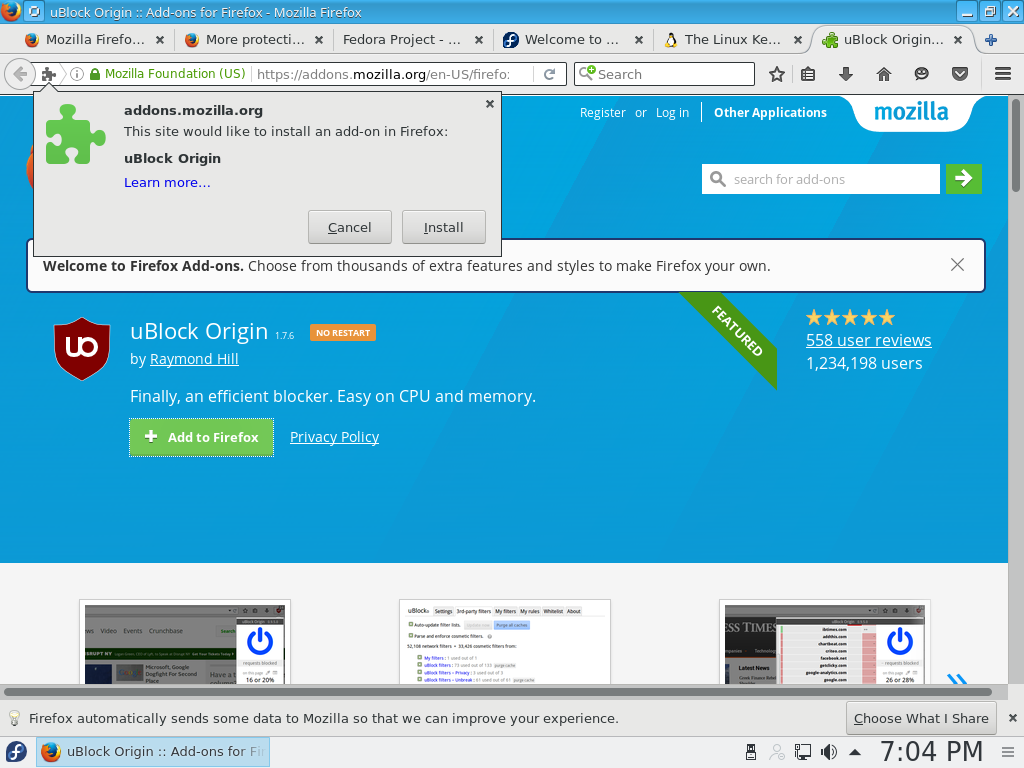Image resolution: width=1024 pixels, height=768 pixels.
Task: Open the Other Applications menu
Action: 771,113
